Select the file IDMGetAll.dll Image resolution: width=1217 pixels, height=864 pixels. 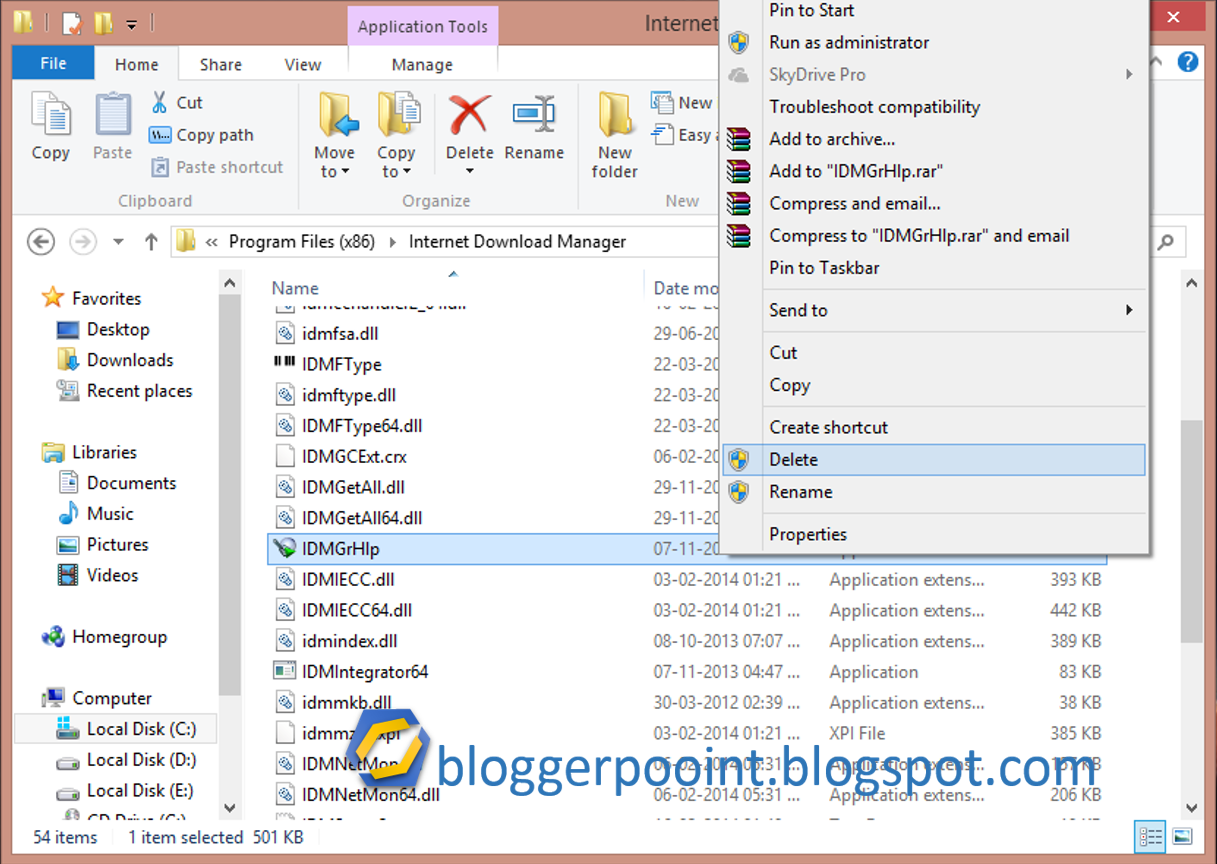(x=353, y=488)
